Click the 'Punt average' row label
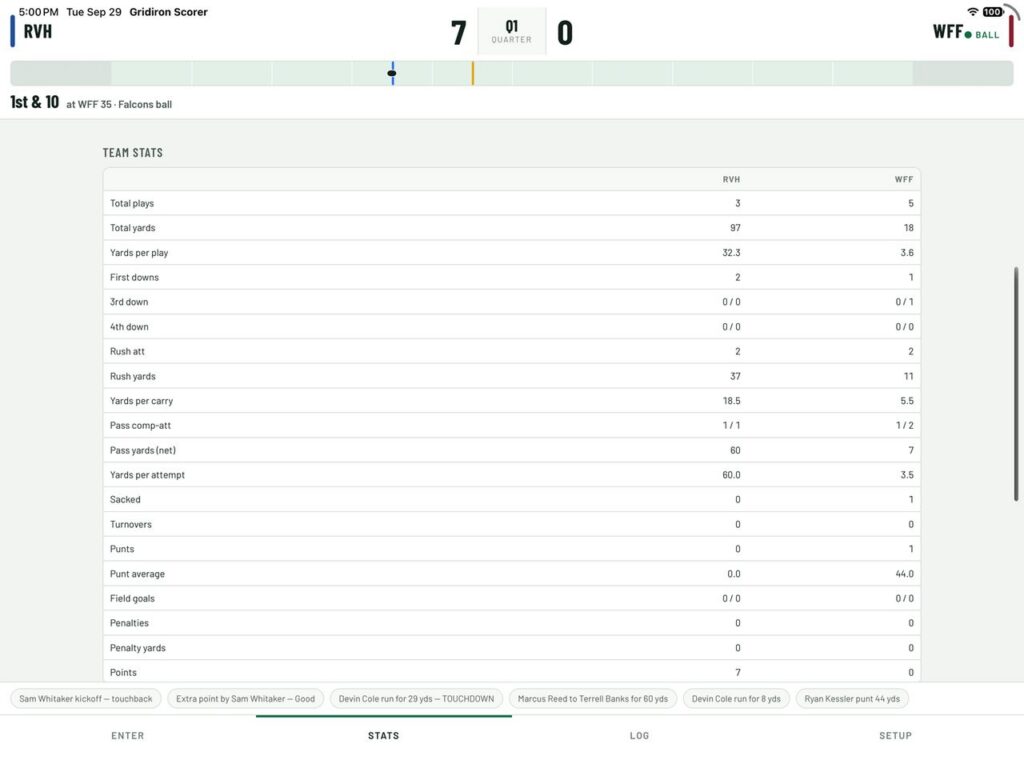This screenshot has height=768, width=1024. click(137, 574)
